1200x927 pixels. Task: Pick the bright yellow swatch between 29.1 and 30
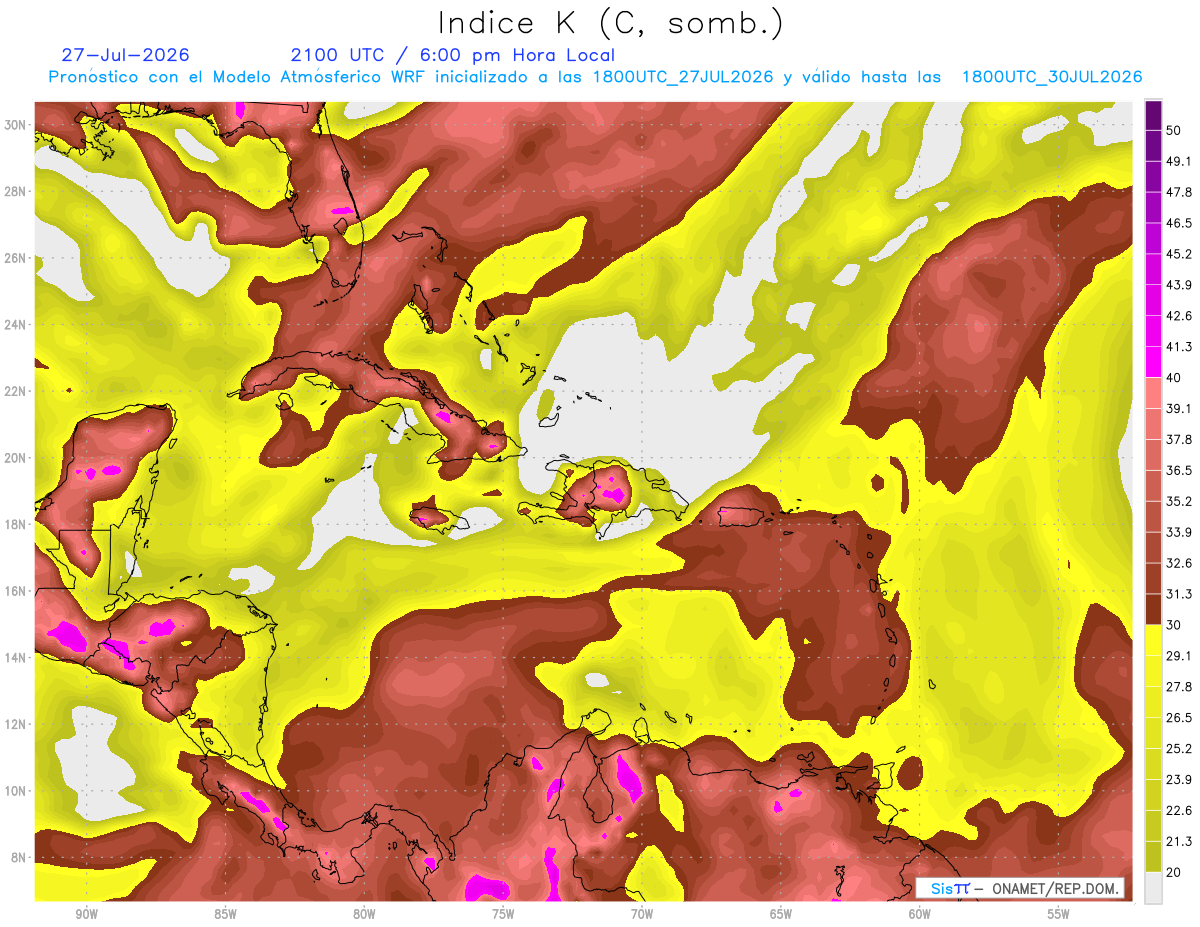tap(1153, 640)
